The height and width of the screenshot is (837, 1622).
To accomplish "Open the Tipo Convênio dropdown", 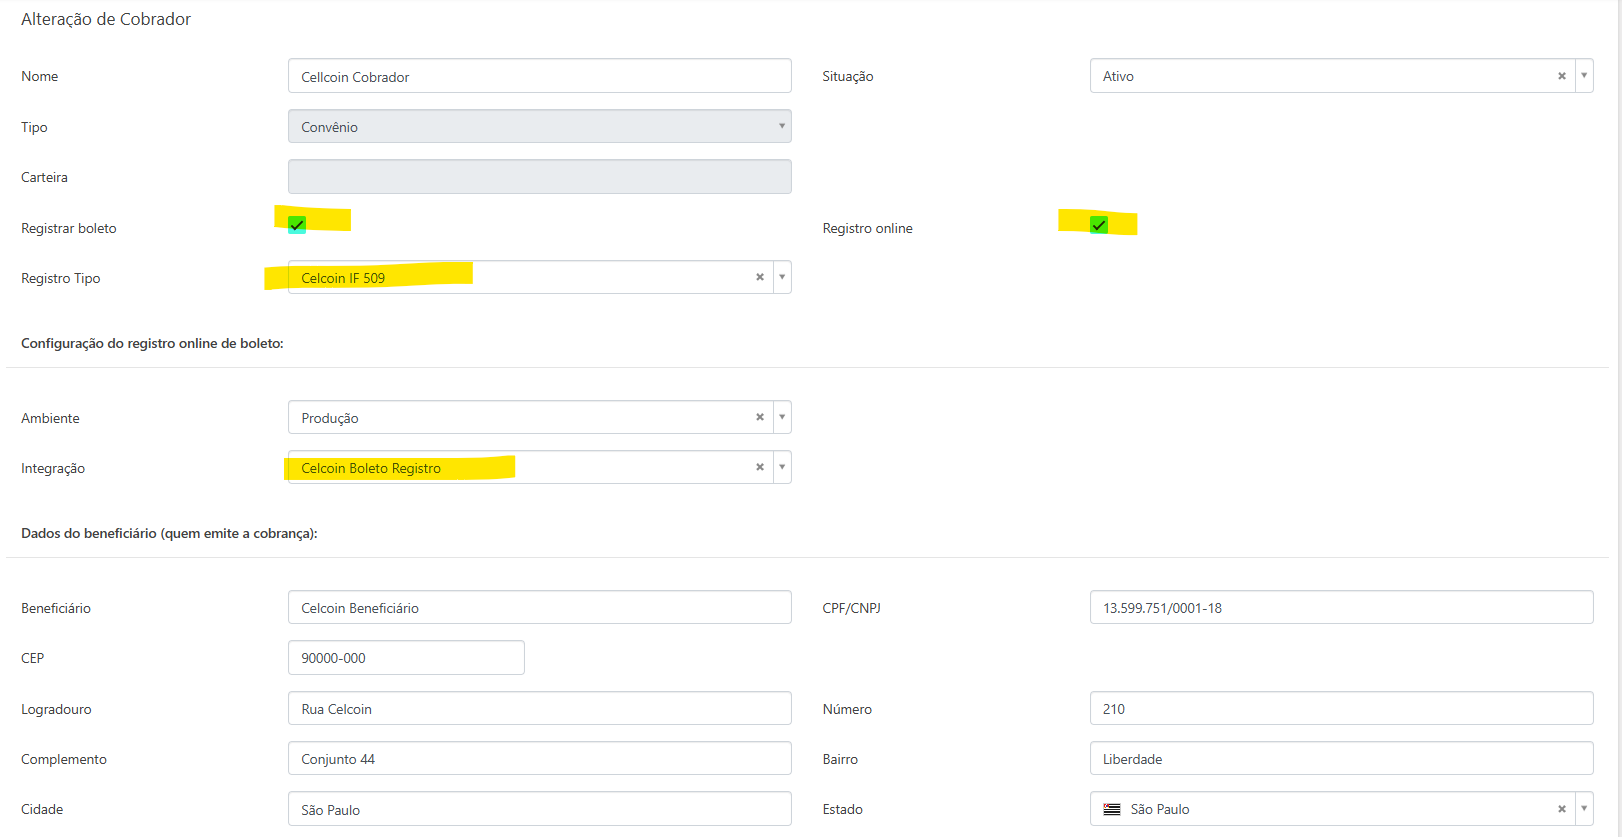I will (540, 126).
